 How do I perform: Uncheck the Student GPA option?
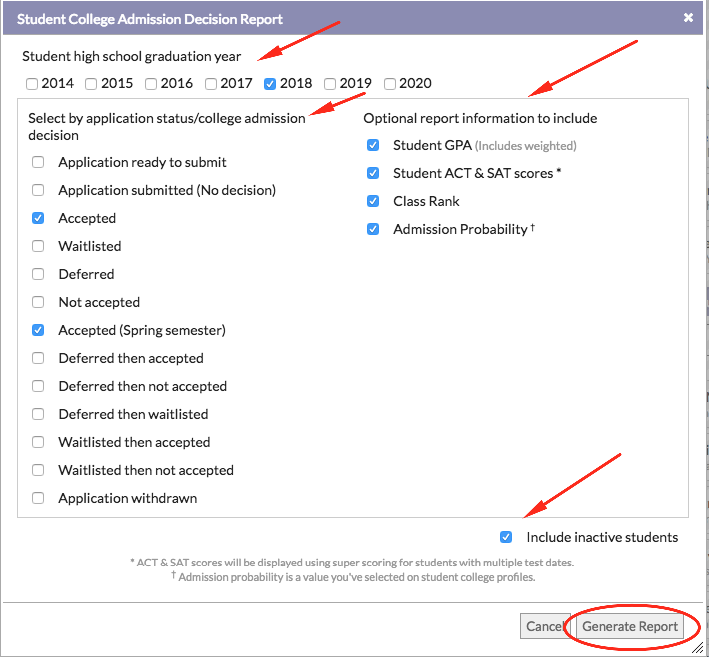(373, 145)
